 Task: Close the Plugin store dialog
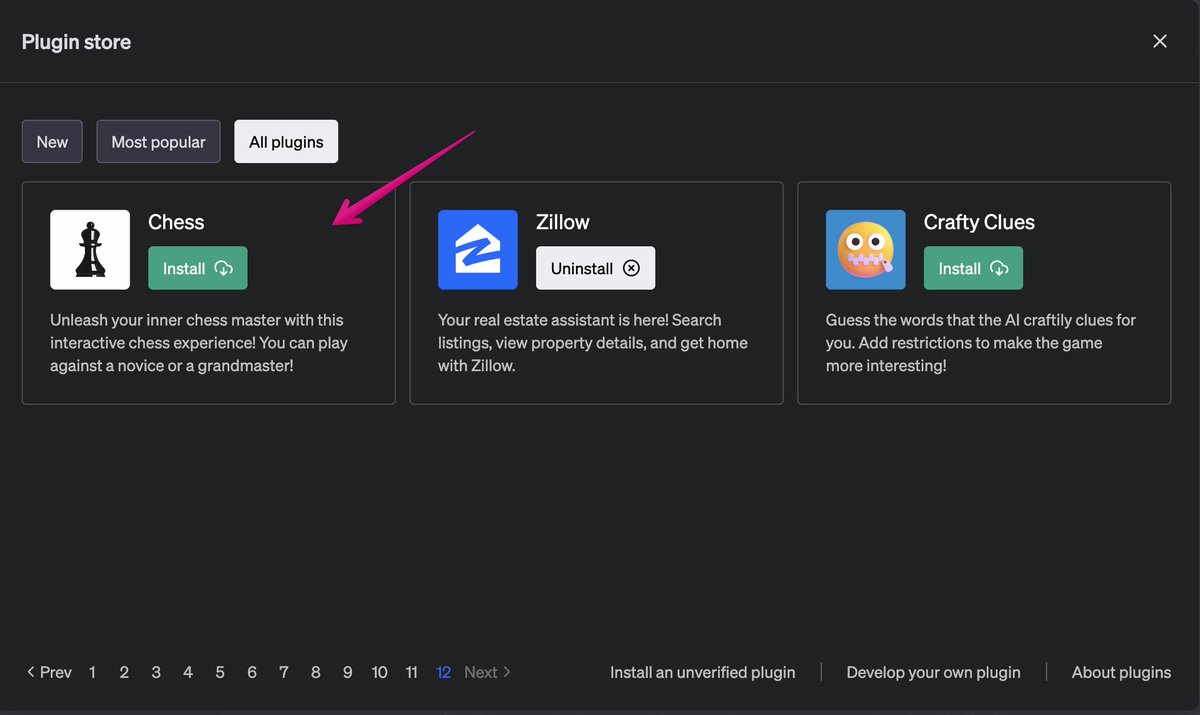(x=1160, y=41)
